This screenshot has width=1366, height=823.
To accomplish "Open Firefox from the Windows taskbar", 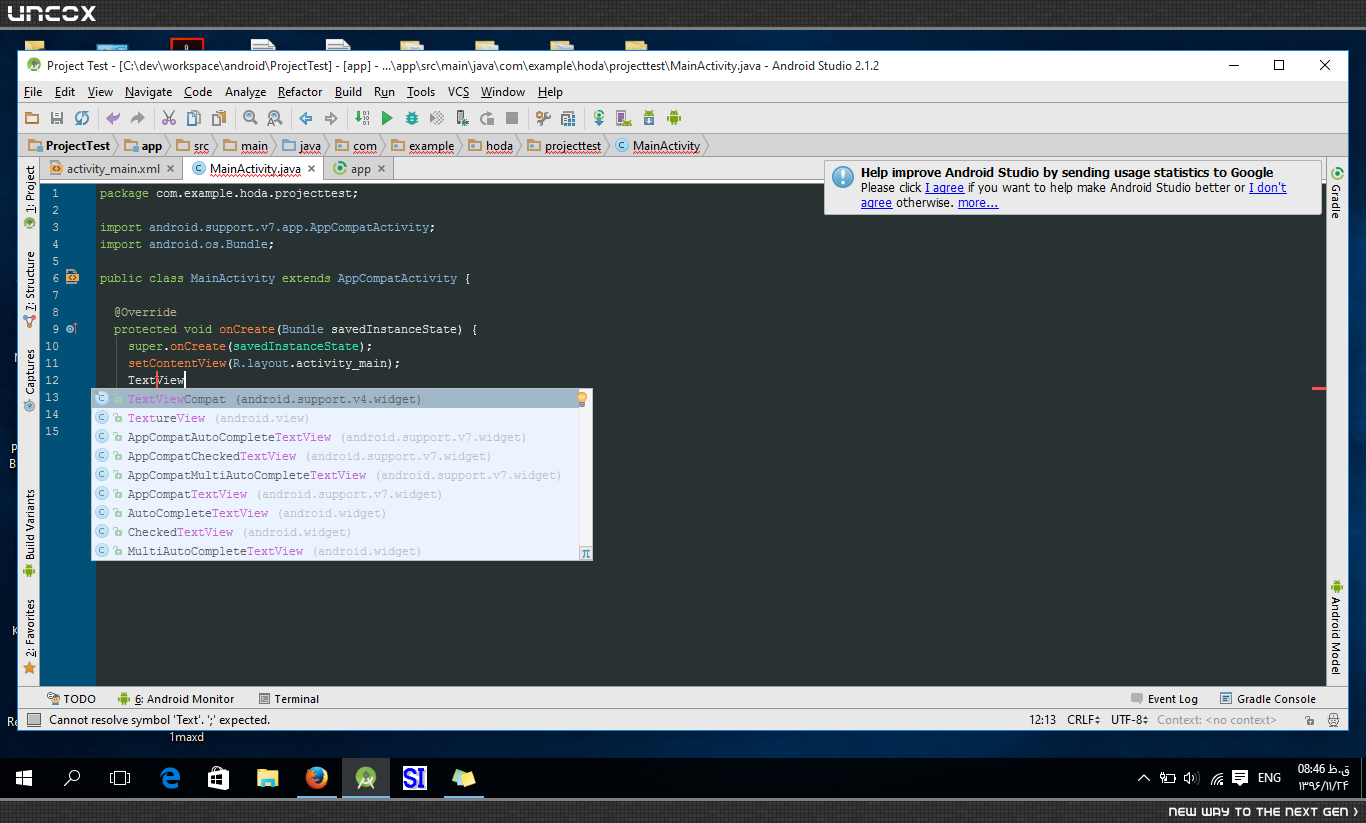I will click(x=317, y=777).
